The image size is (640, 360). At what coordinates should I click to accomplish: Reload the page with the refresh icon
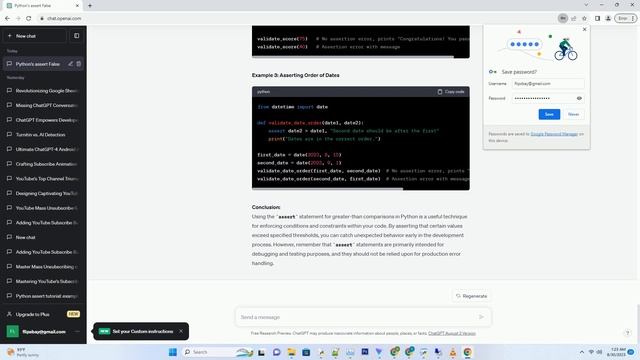click(x=29, y=18)
